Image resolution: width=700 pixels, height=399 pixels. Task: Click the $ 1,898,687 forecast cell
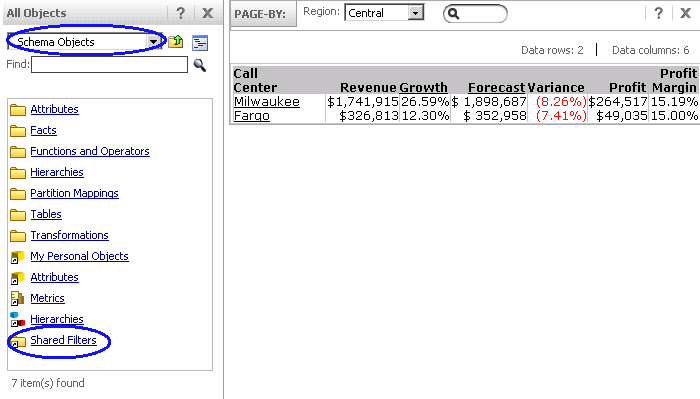pyautogui.click(x=489, y=101)
